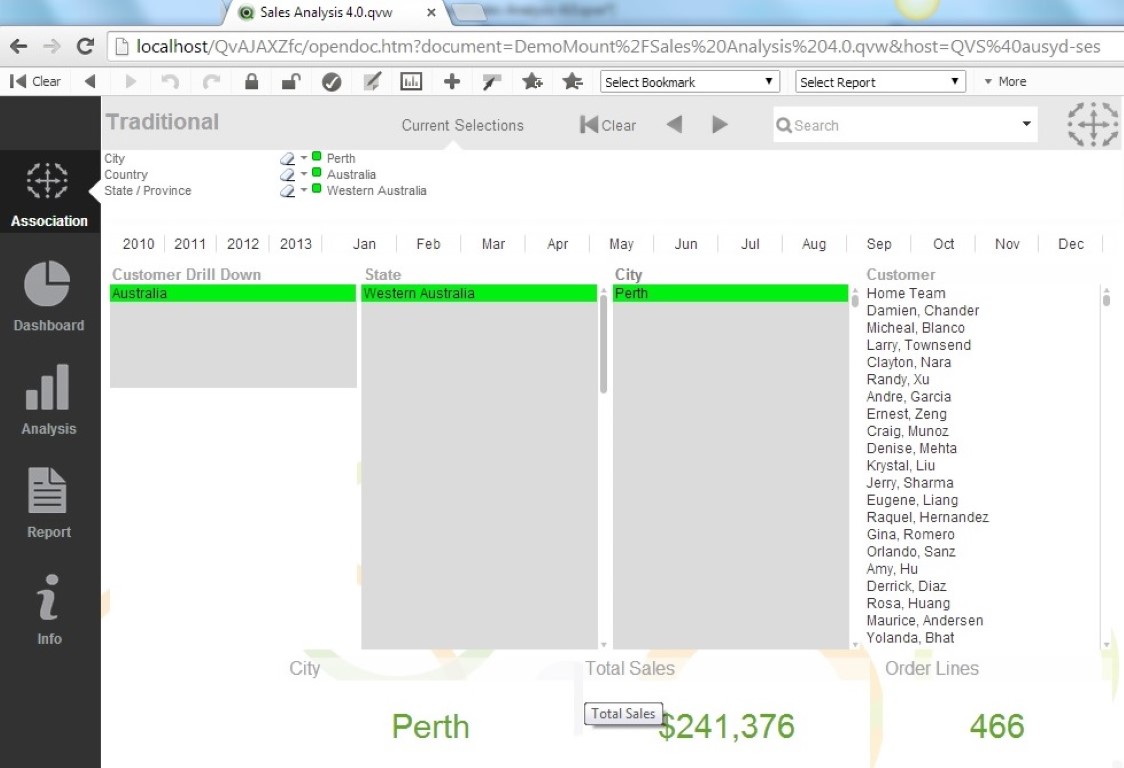Screen dimensions: 1124x768
Task: Toggle the Jan month filter
Action: (364, 244)
